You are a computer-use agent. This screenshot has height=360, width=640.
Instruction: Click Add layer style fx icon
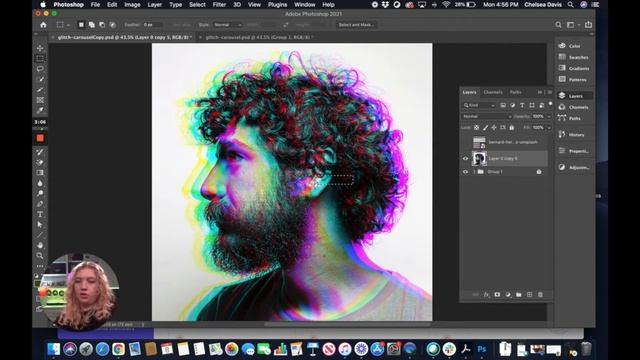tap(486, 294)
